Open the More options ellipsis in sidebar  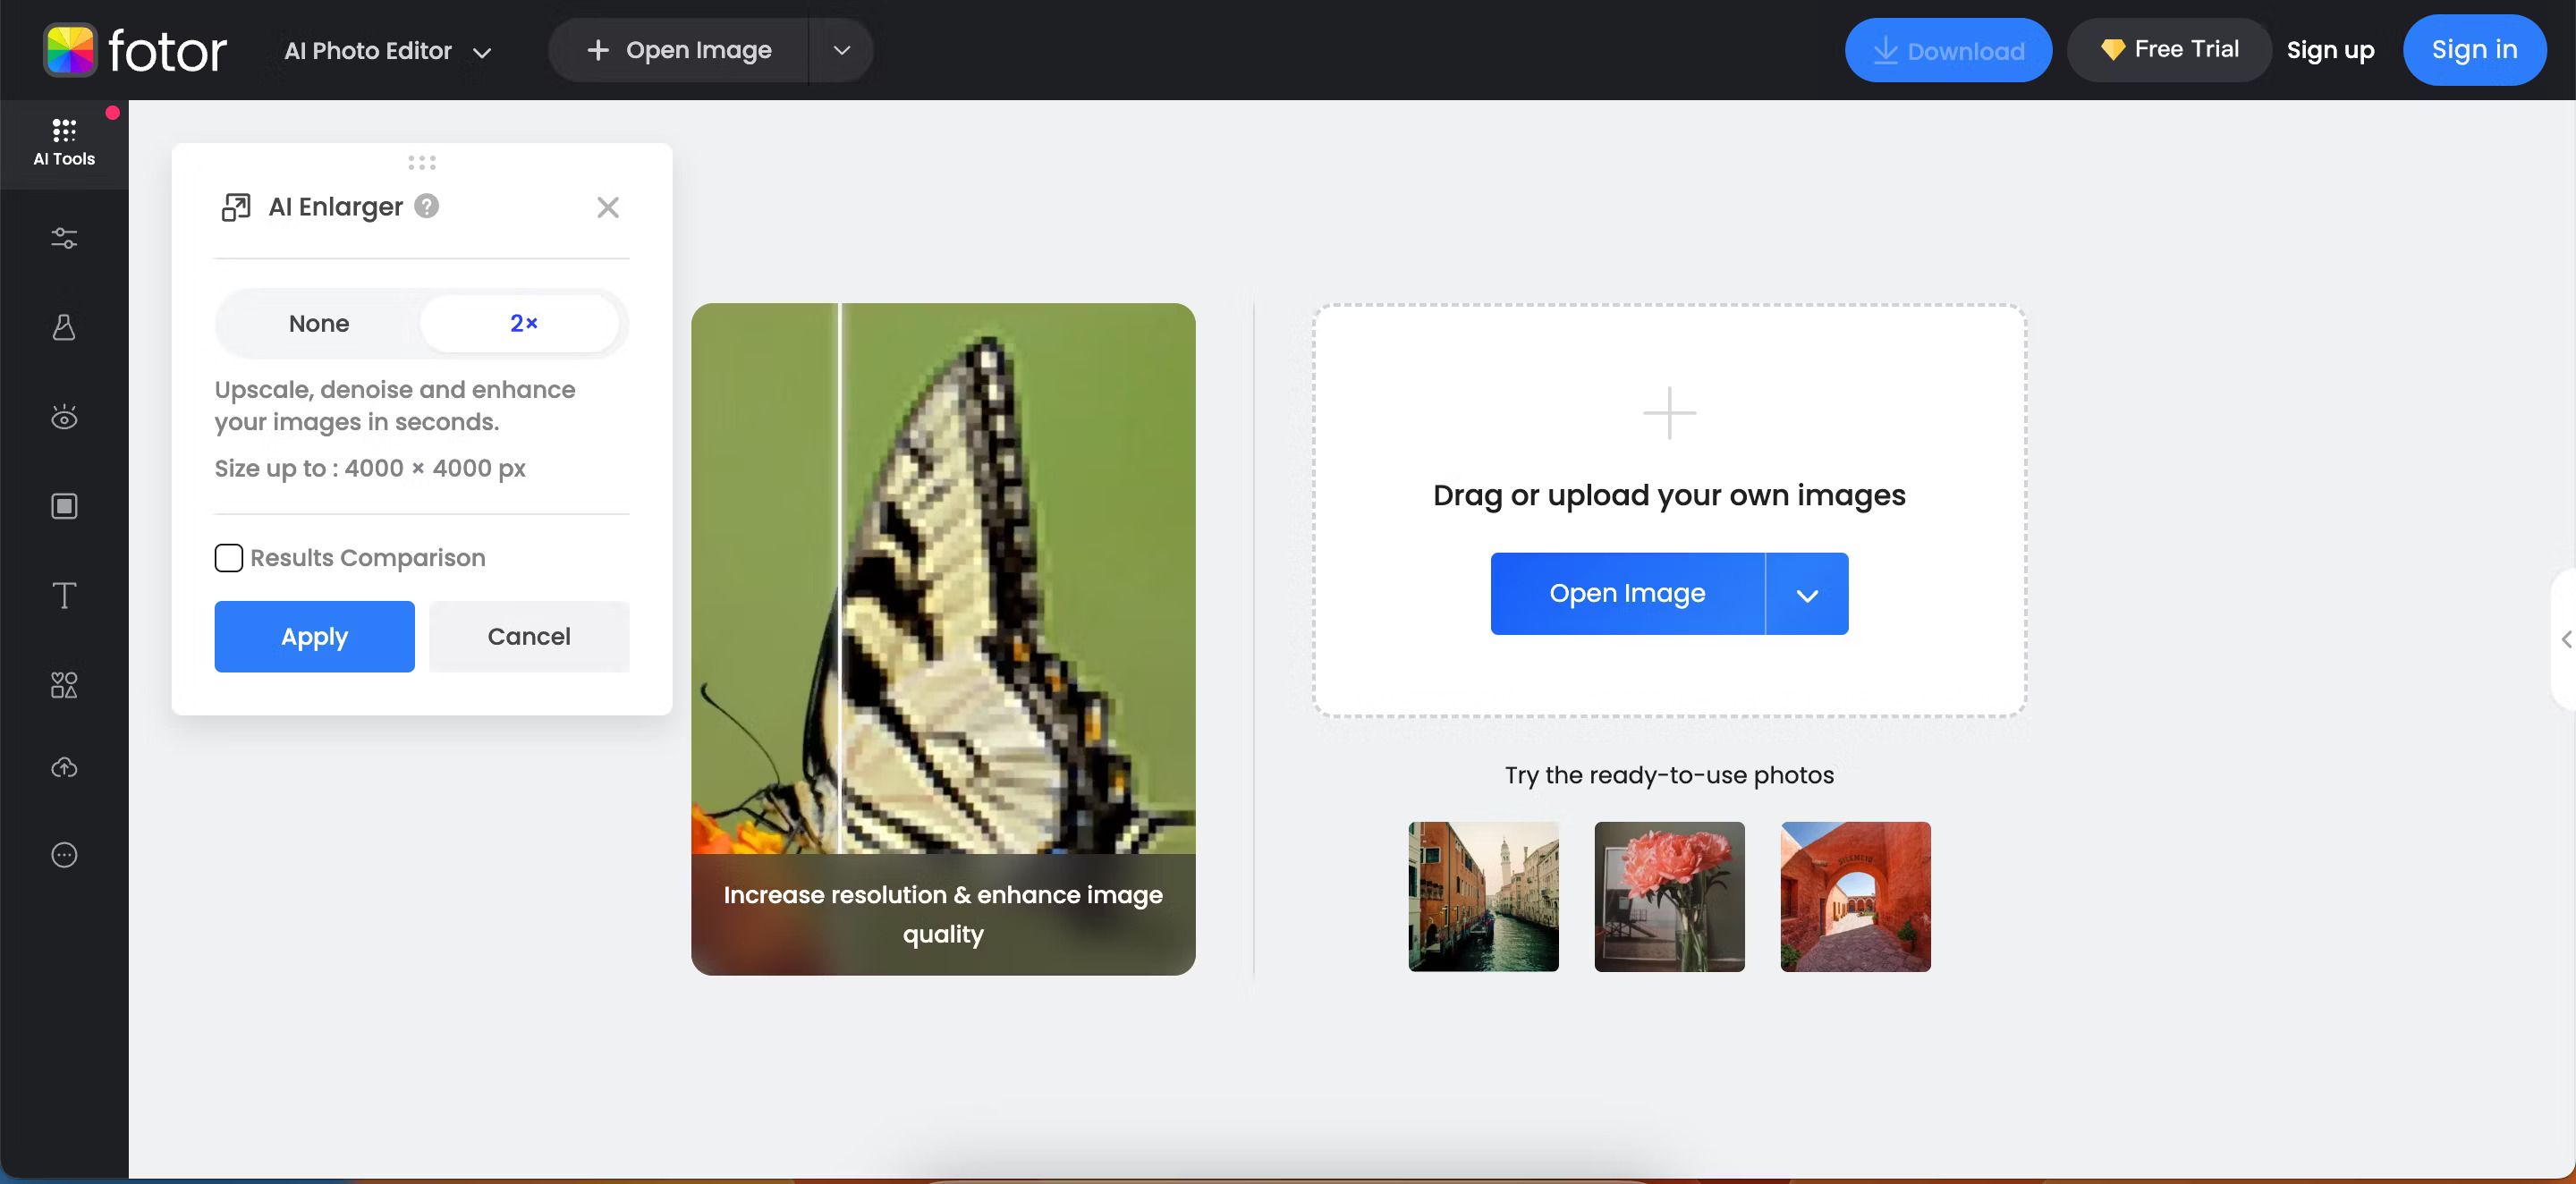tap(64, 854)
